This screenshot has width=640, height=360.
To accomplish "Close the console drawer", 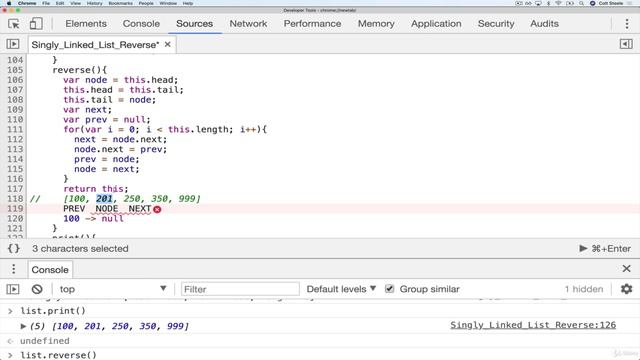I will 627,269.
